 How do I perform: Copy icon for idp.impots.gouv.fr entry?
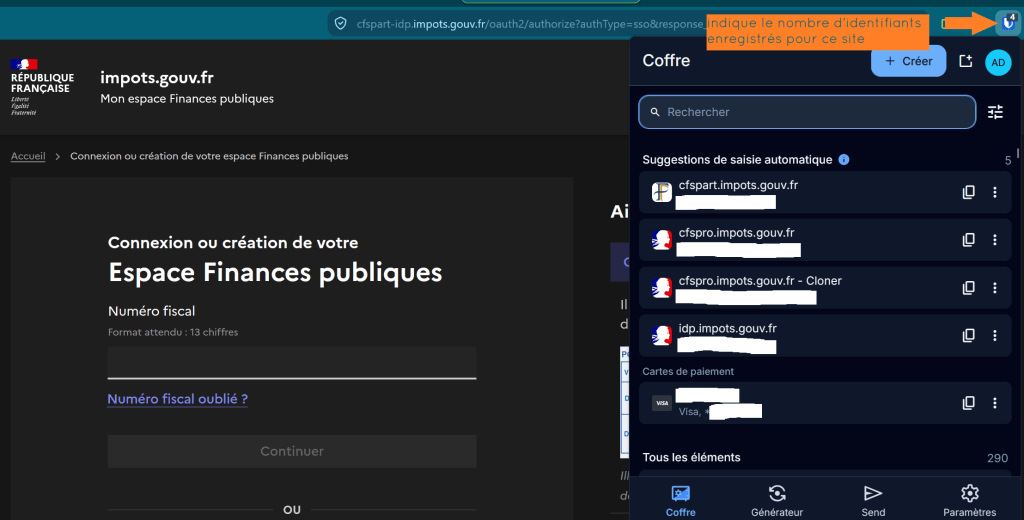tap(968, 335)
